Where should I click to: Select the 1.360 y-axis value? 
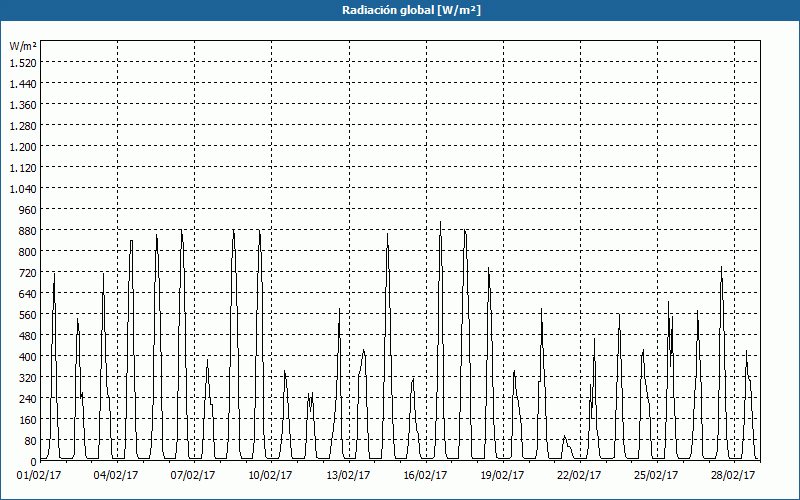pos(23,105)
